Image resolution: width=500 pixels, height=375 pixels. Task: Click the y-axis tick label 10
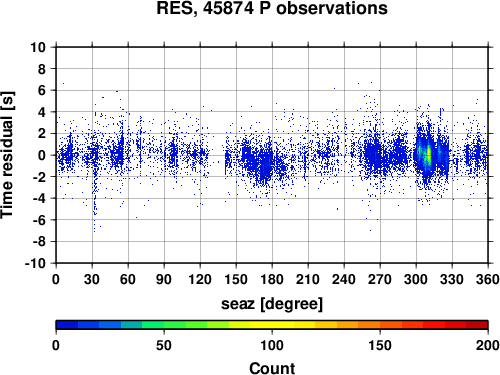pos(38,47)
